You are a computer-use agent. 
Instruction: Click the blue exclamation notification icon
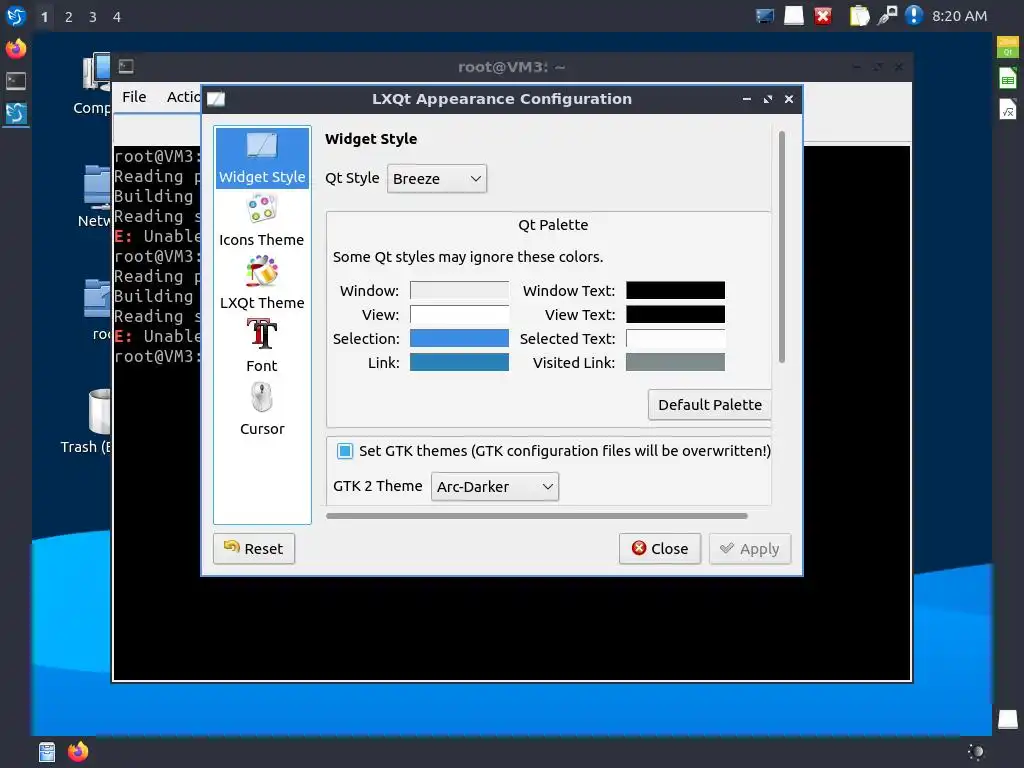tap(914, 16)
